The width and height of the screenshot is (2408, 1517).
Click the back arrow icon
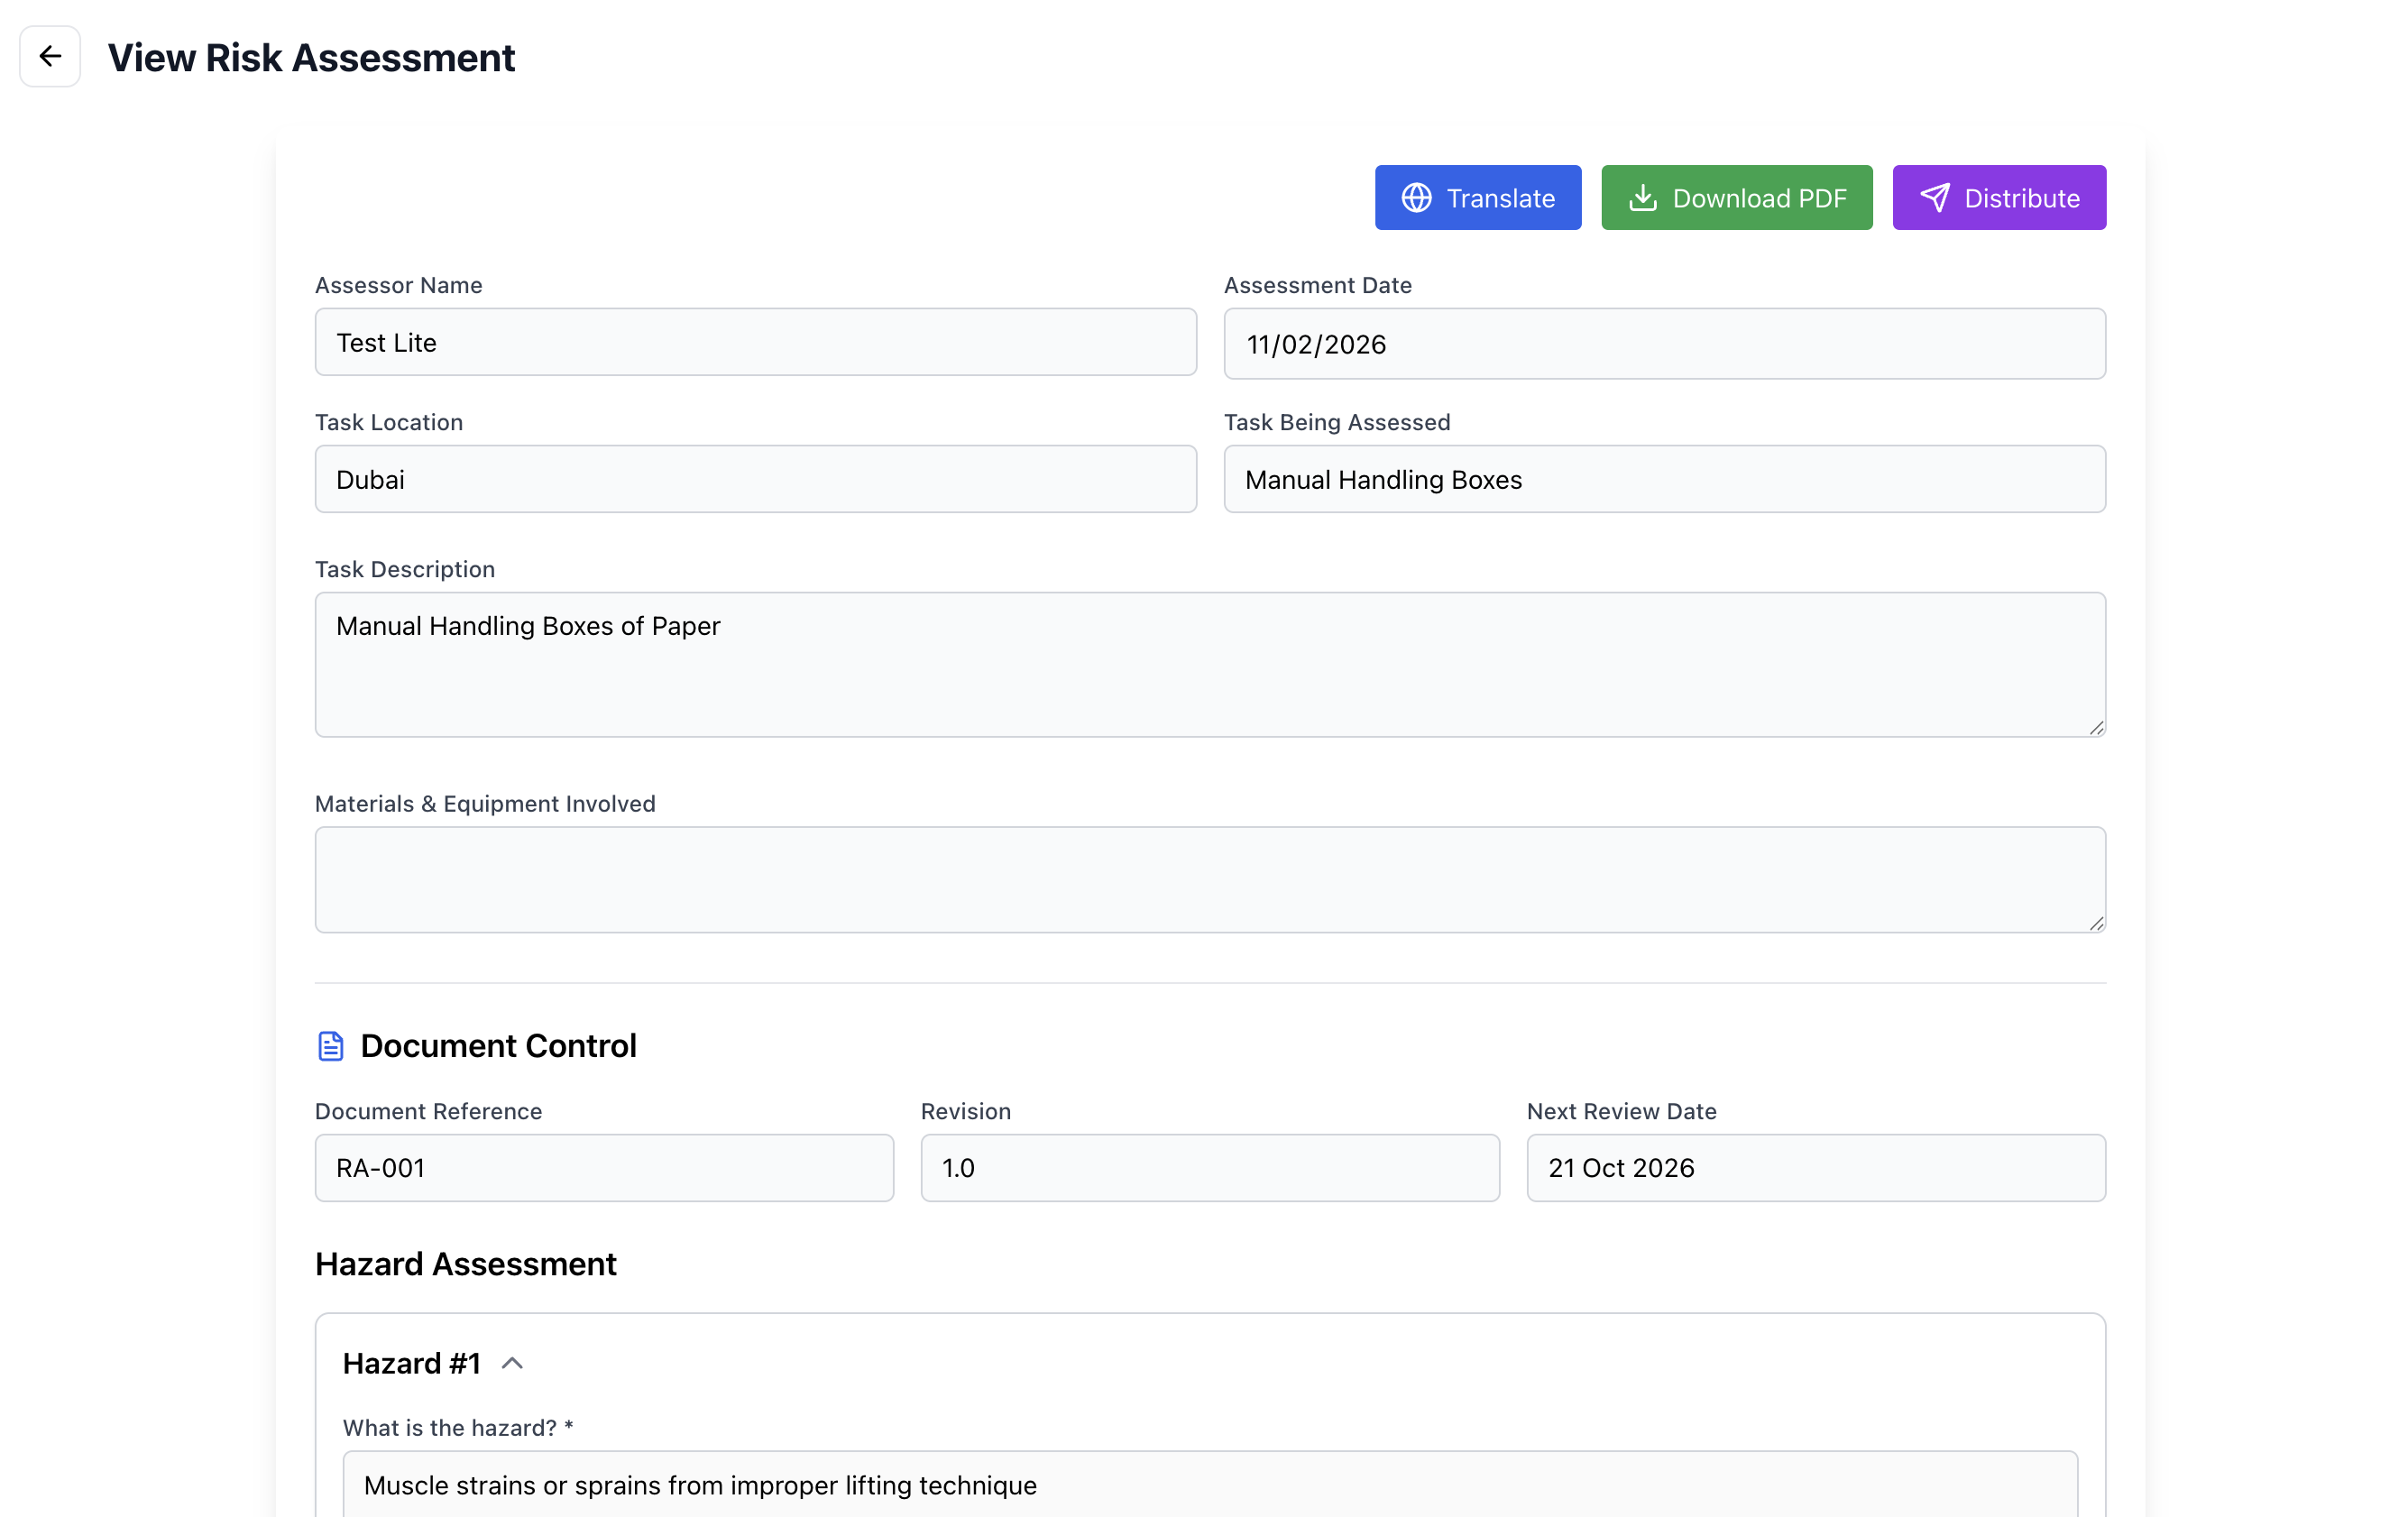[50, 57]
